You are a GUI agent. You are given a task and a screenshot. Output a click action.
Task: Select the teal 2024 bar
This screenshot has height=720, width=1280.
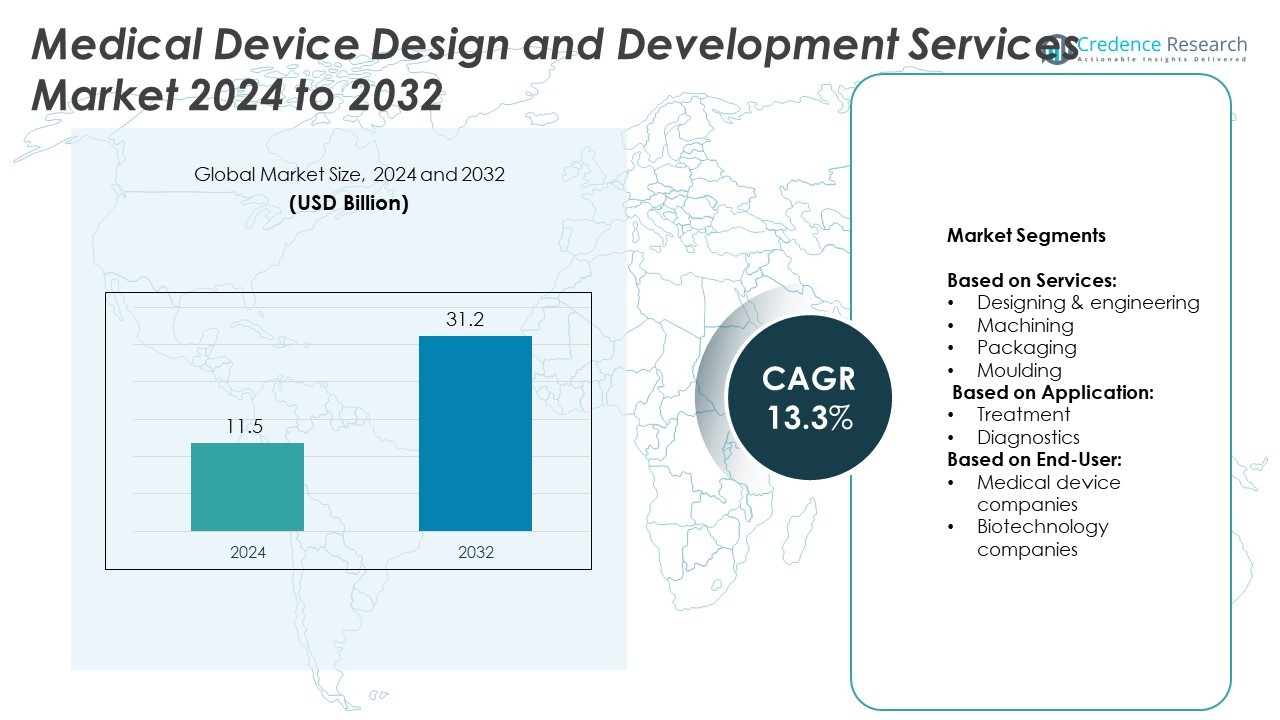(x=247, y=487)
